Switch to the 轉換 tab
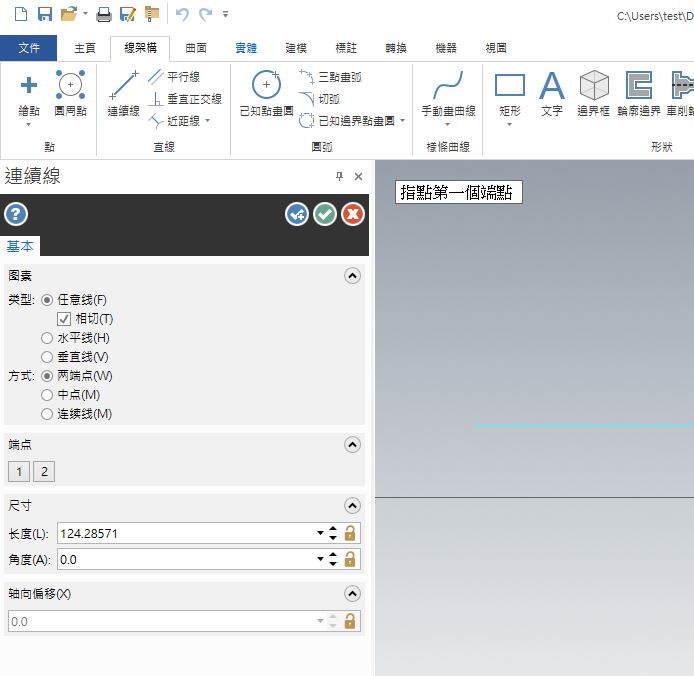This screenshot has height=676, width=694. coord(396,48)
